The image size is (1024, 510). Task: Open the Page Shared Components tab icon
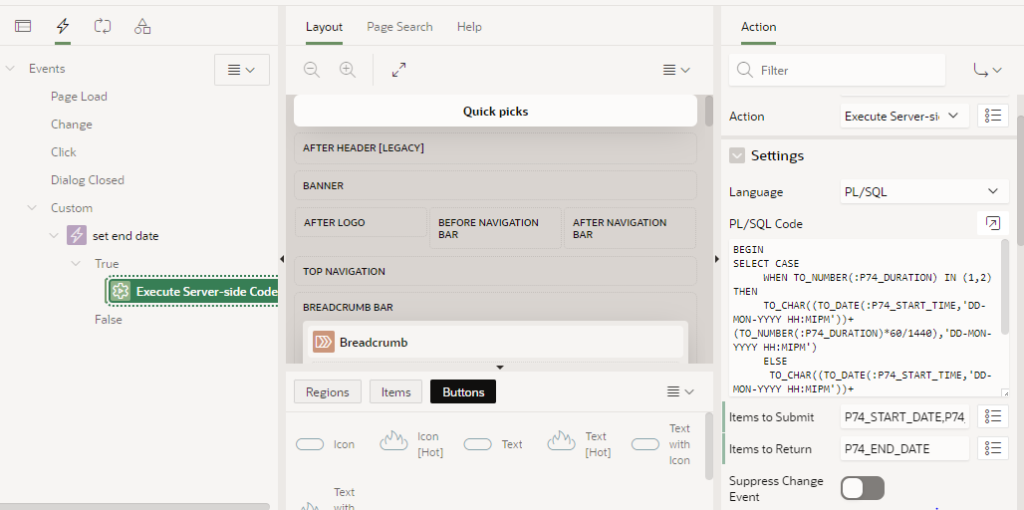coord(143,26)
